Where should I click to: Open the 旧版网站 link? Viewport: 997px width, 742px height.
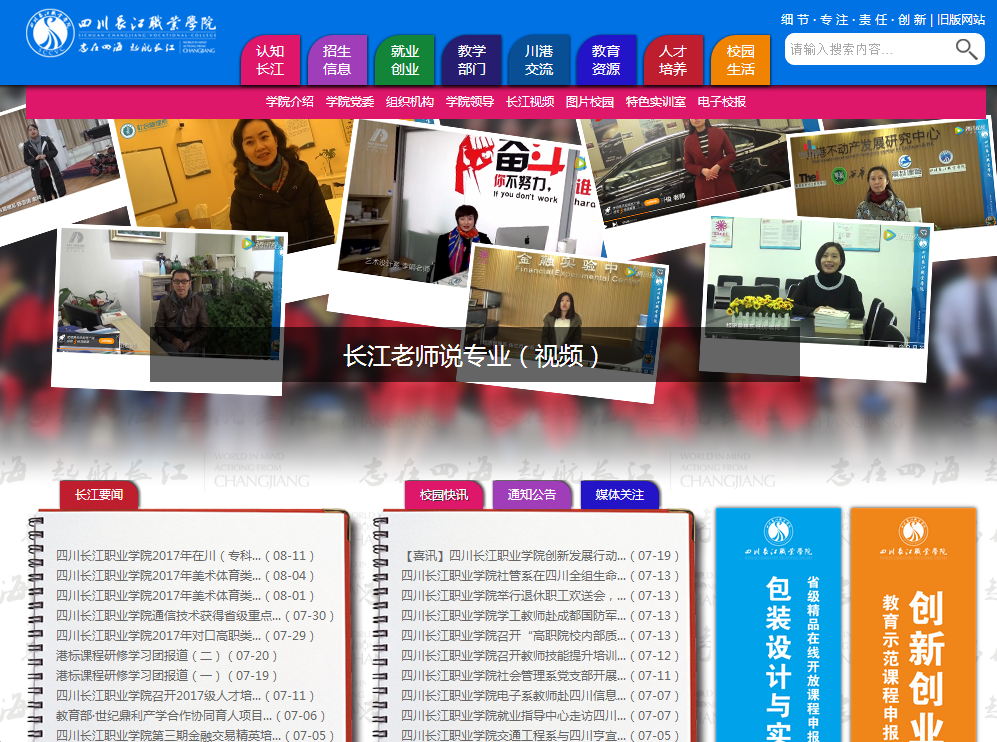click(x=961, y=19)
